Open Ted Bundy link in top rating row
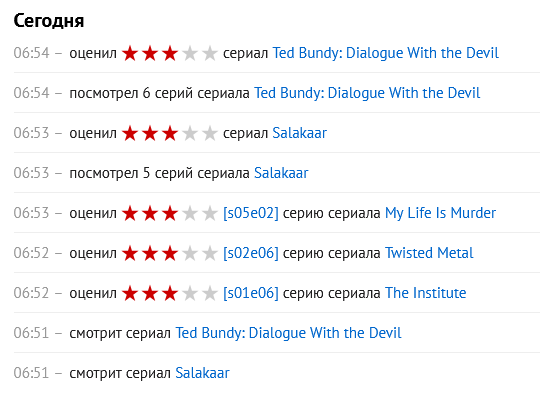 [385, 53]
